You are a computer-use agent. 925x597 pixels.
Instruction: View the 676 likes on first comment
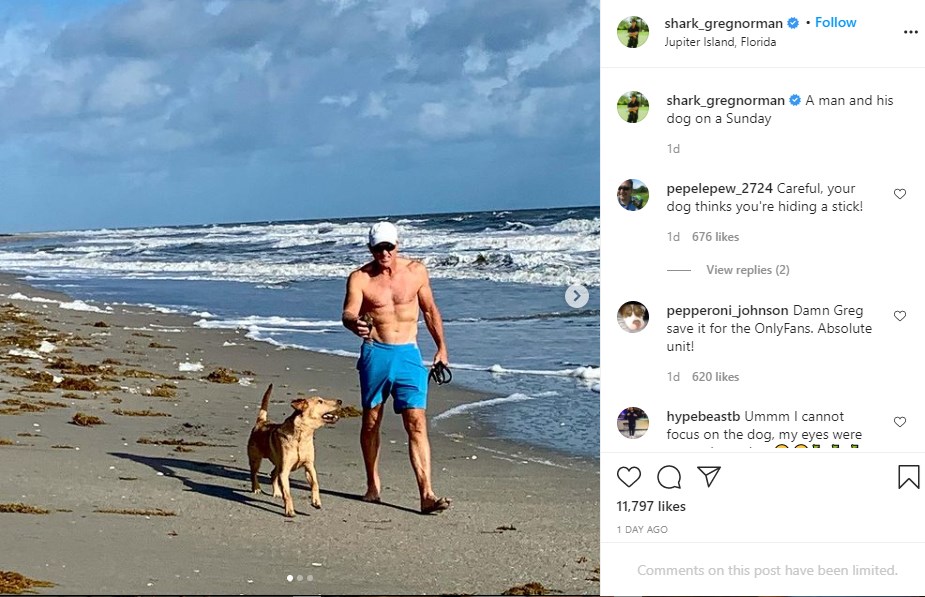(x=715, y=237)
